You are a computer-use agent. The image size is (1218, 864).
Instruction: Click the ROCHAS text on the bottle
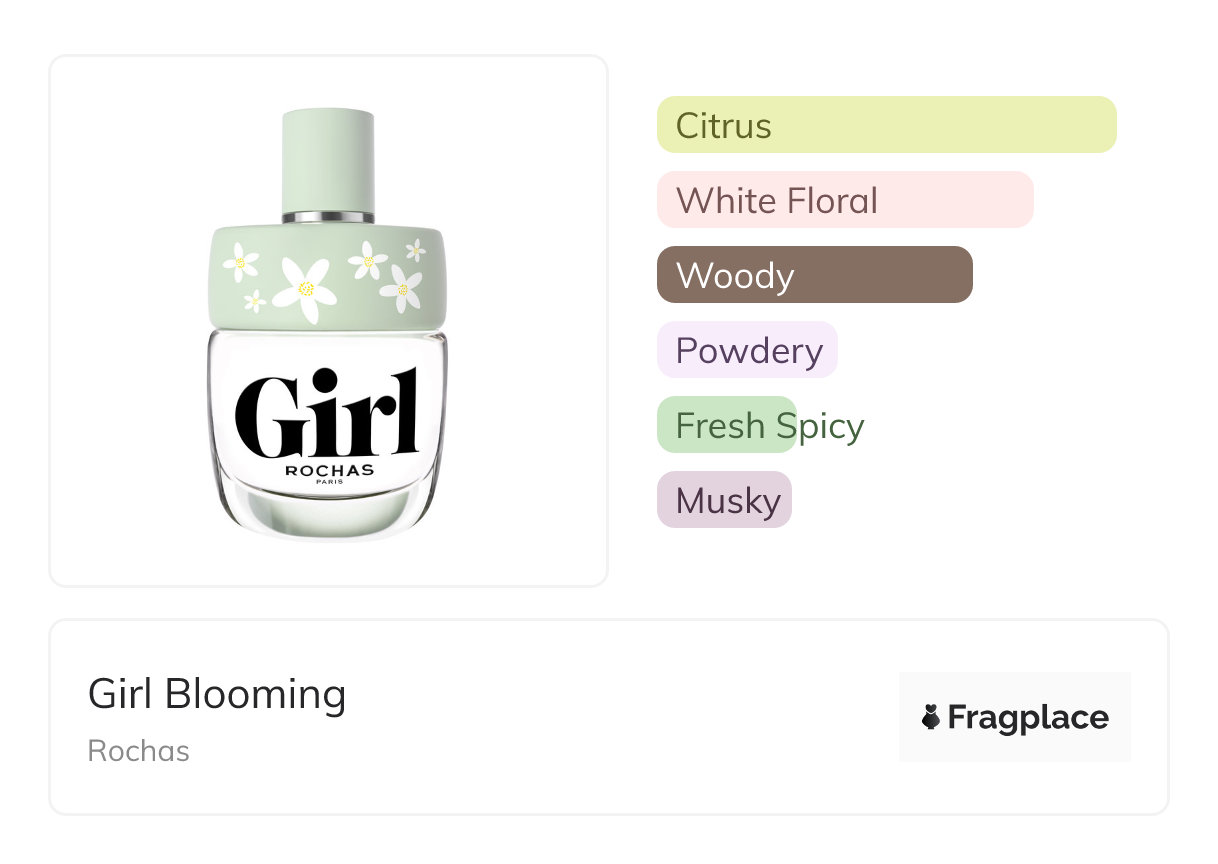point(329,470)
